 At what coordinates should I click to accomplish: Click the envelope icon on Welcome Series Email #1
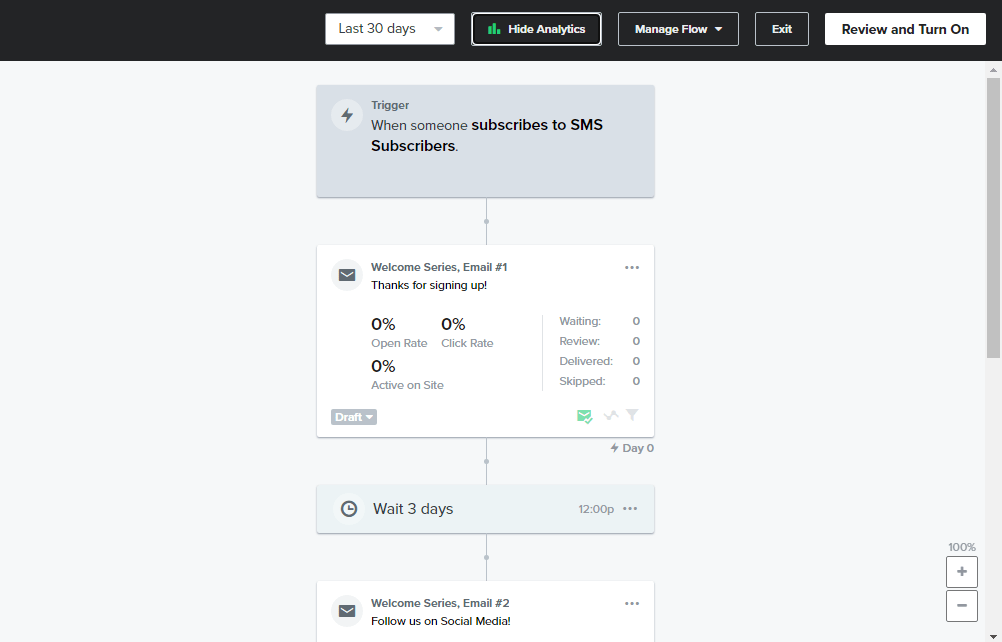346,275
